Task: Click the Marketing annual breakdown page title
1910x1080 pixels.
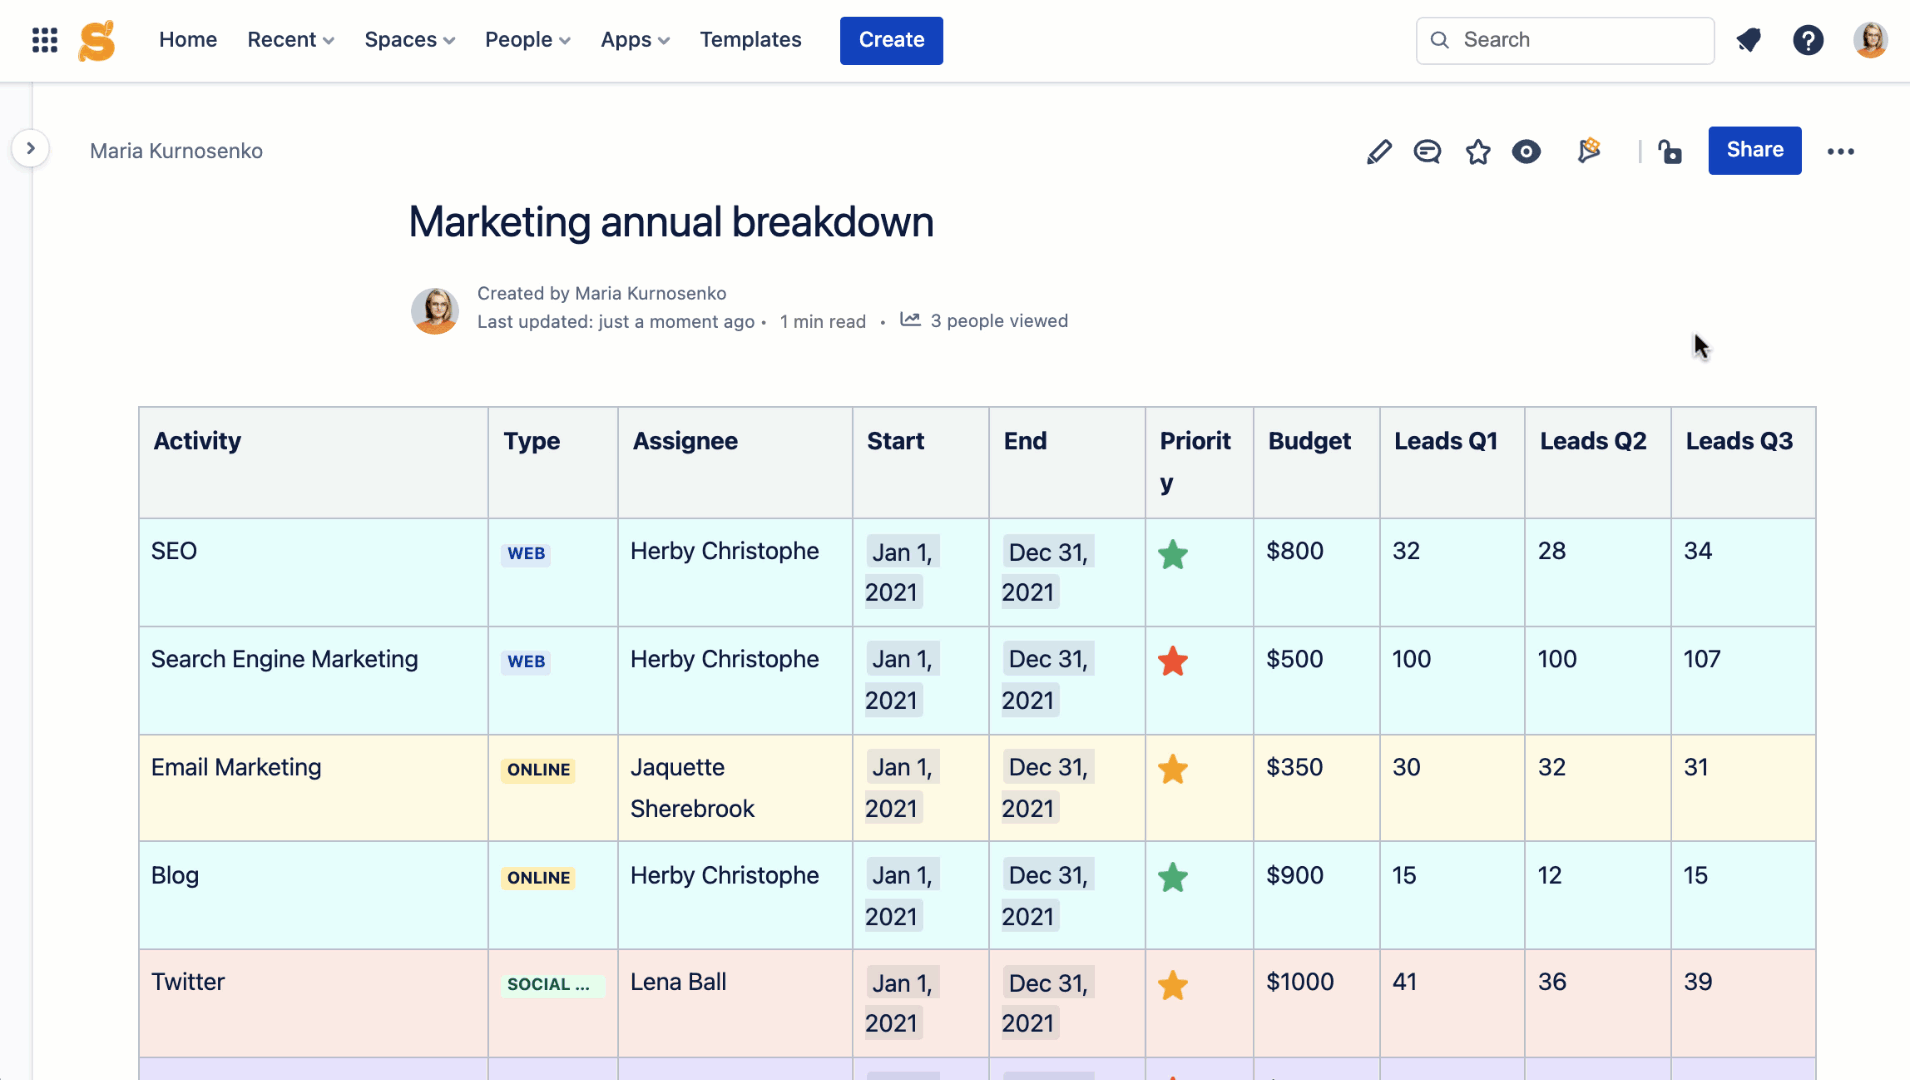Action: tap(671, 222)
